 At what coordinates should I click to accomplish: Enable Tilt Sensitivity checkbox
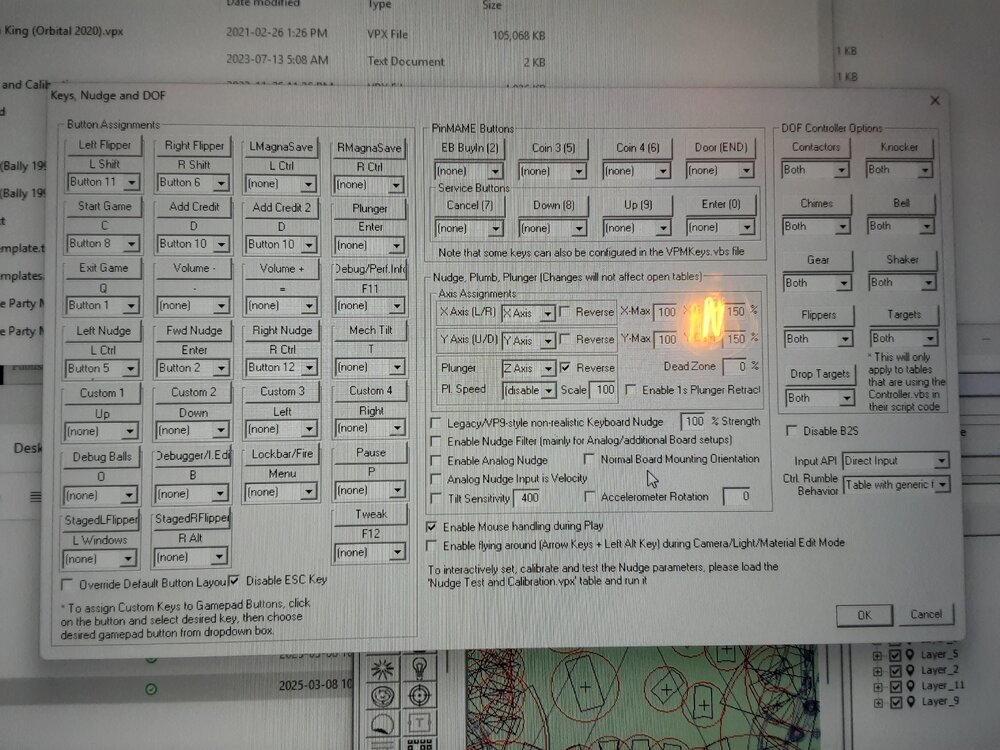pos(436,497)
